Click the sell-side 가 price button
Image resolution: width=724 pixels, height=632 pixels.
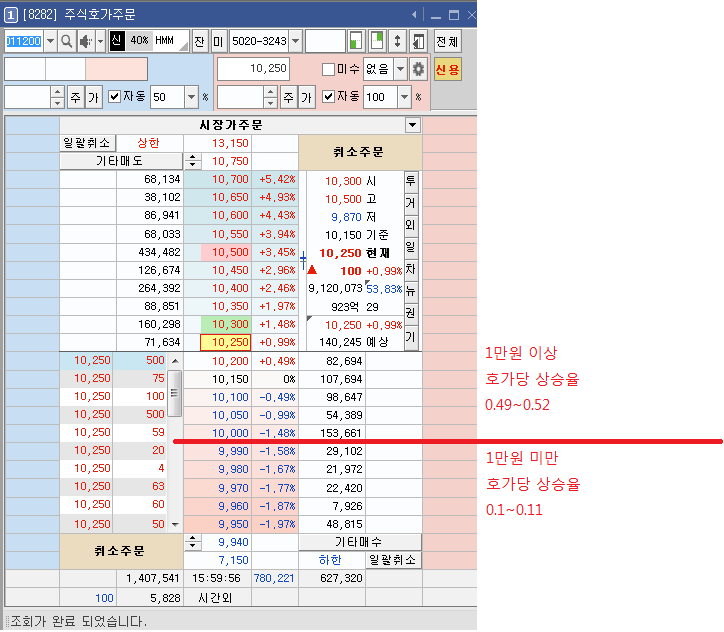pyautogui.click(x=94, y=97)
